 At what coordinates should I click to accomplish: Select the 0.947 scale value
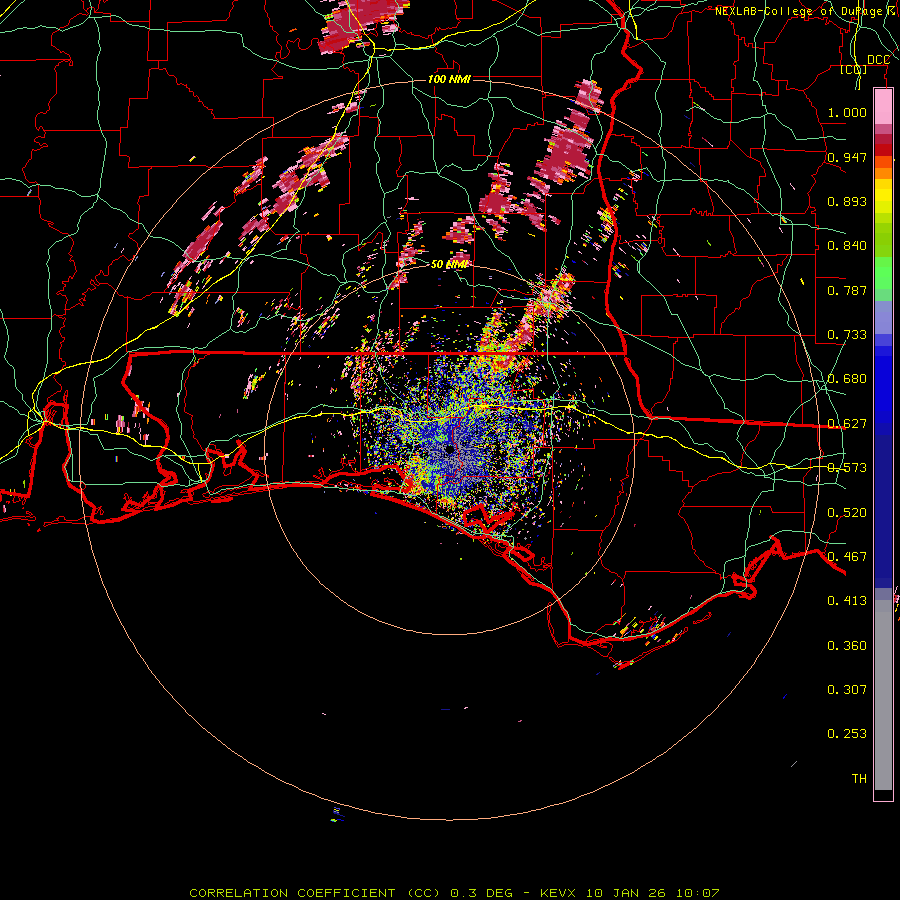(847, 157)
